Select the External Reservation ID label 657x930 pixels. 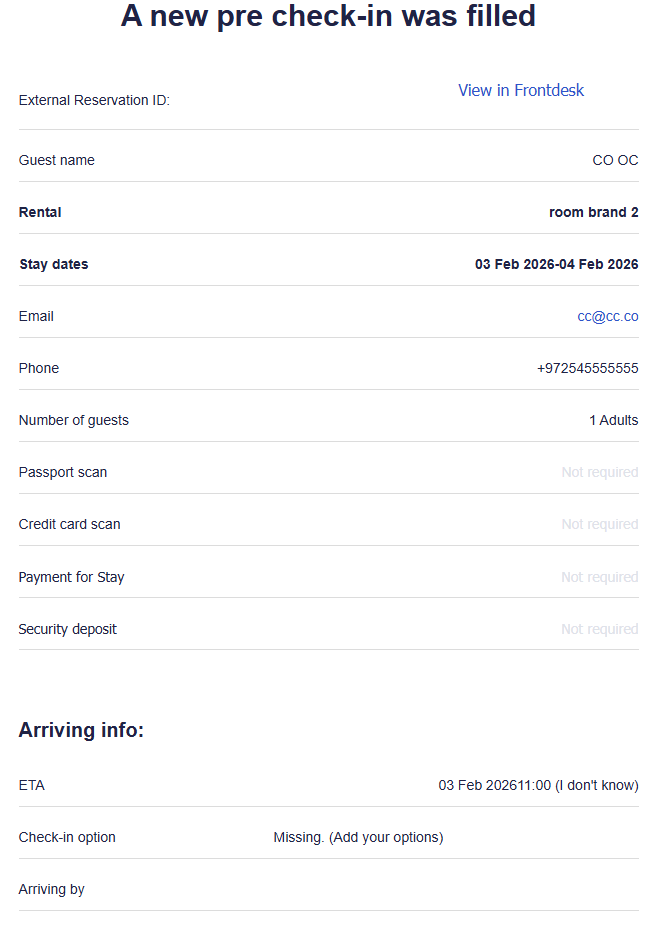[x=94, y=100]
